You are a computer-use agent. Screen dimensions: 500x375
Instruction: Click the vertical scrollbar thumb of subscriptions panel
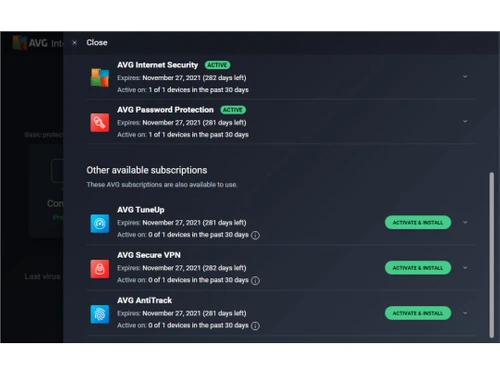pyautogui.click(x=491, y=255)
